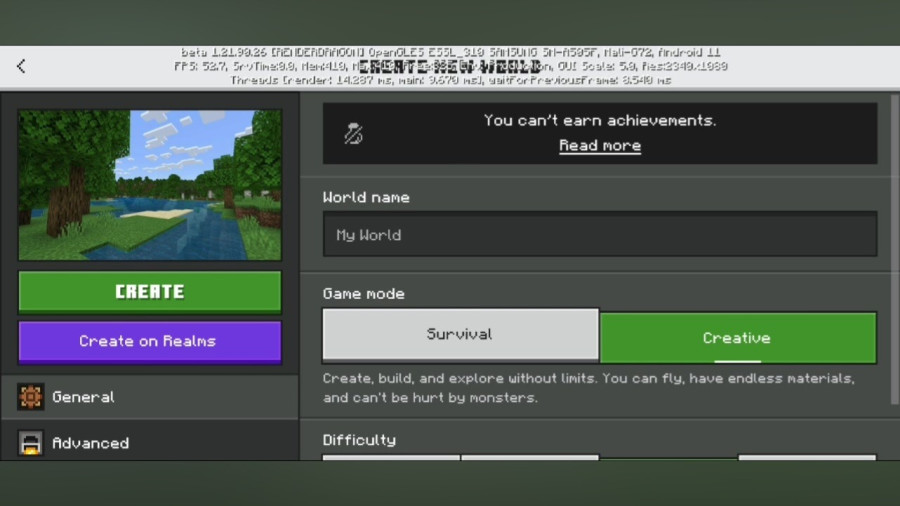Open the Read more link
900x506 pixels.
click(600, 146)
